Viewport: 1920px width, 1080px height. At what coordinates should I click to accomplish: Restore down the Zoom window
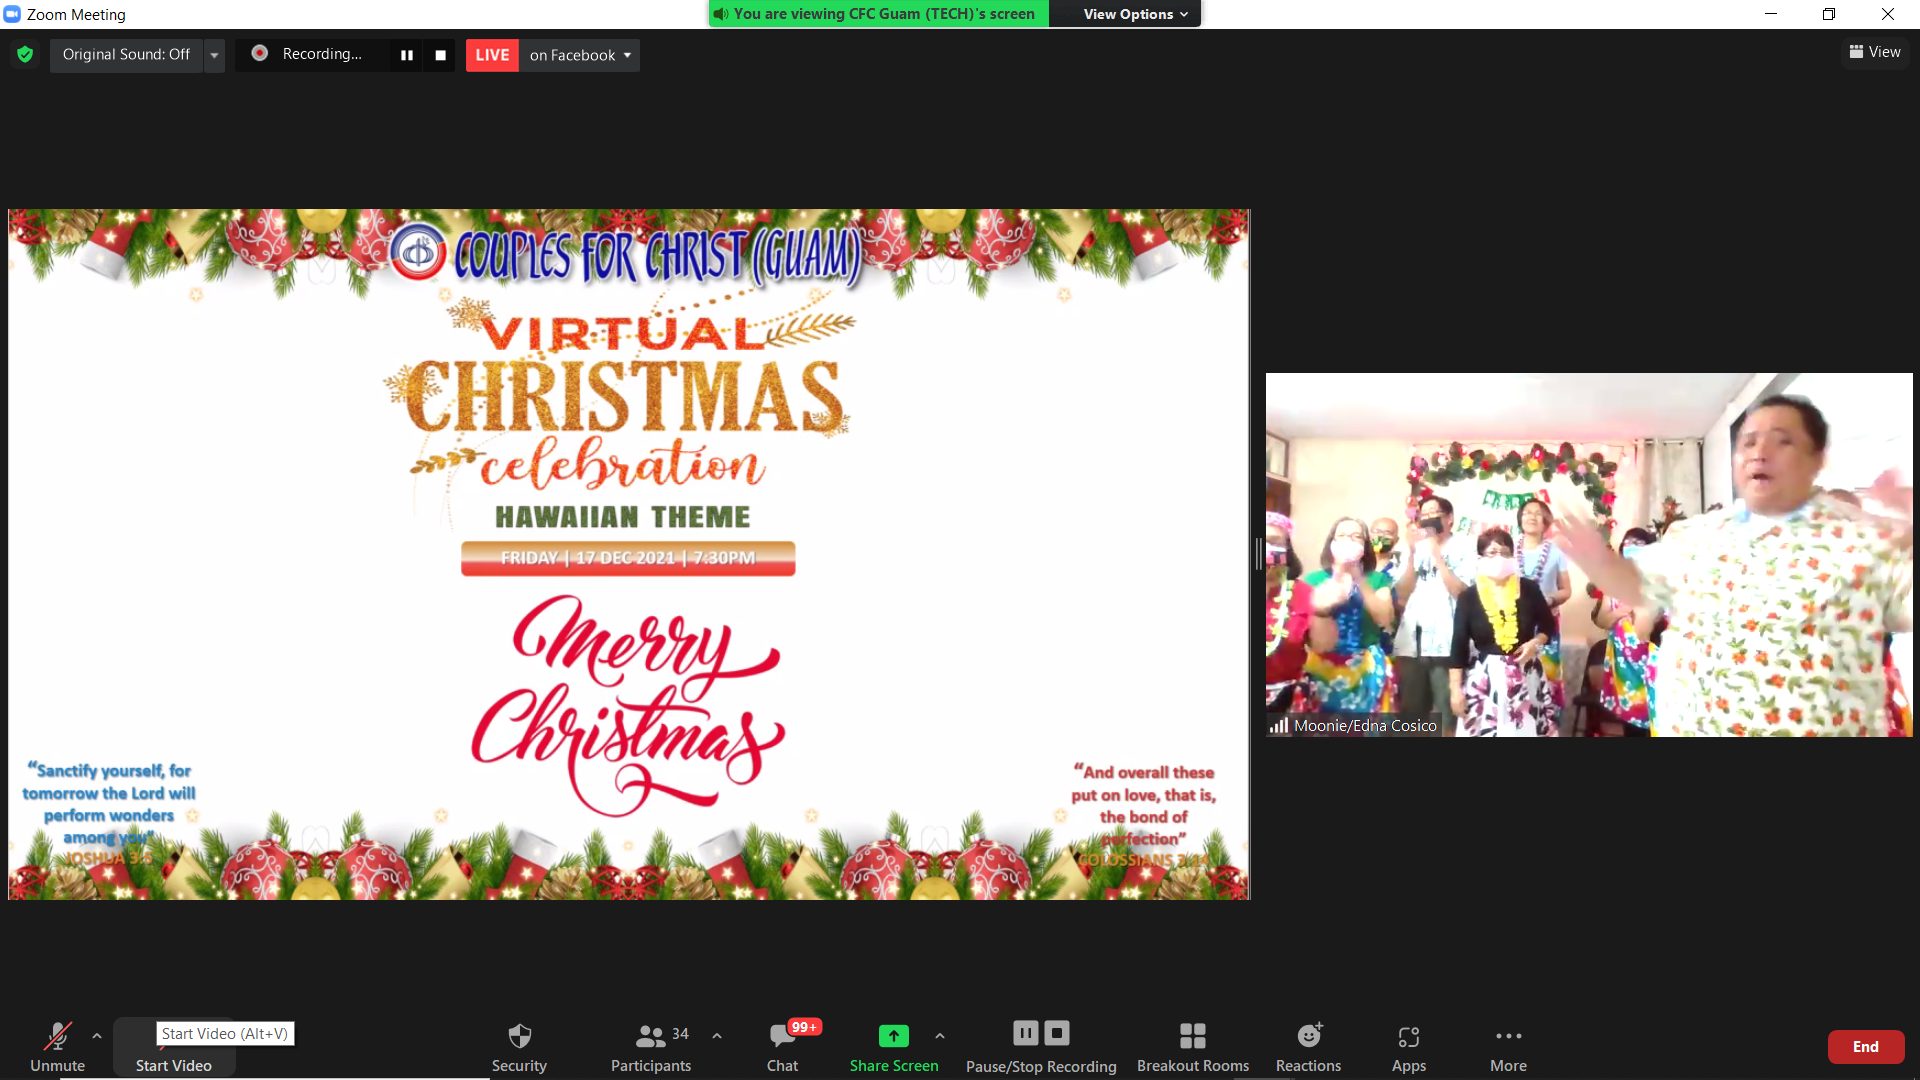click(x=1829, y=14)
